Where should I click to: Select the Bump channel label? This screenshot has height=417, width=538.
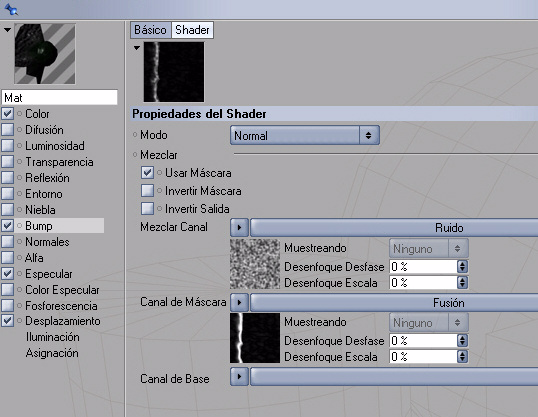pyautogui.click(x=39, y=226)
